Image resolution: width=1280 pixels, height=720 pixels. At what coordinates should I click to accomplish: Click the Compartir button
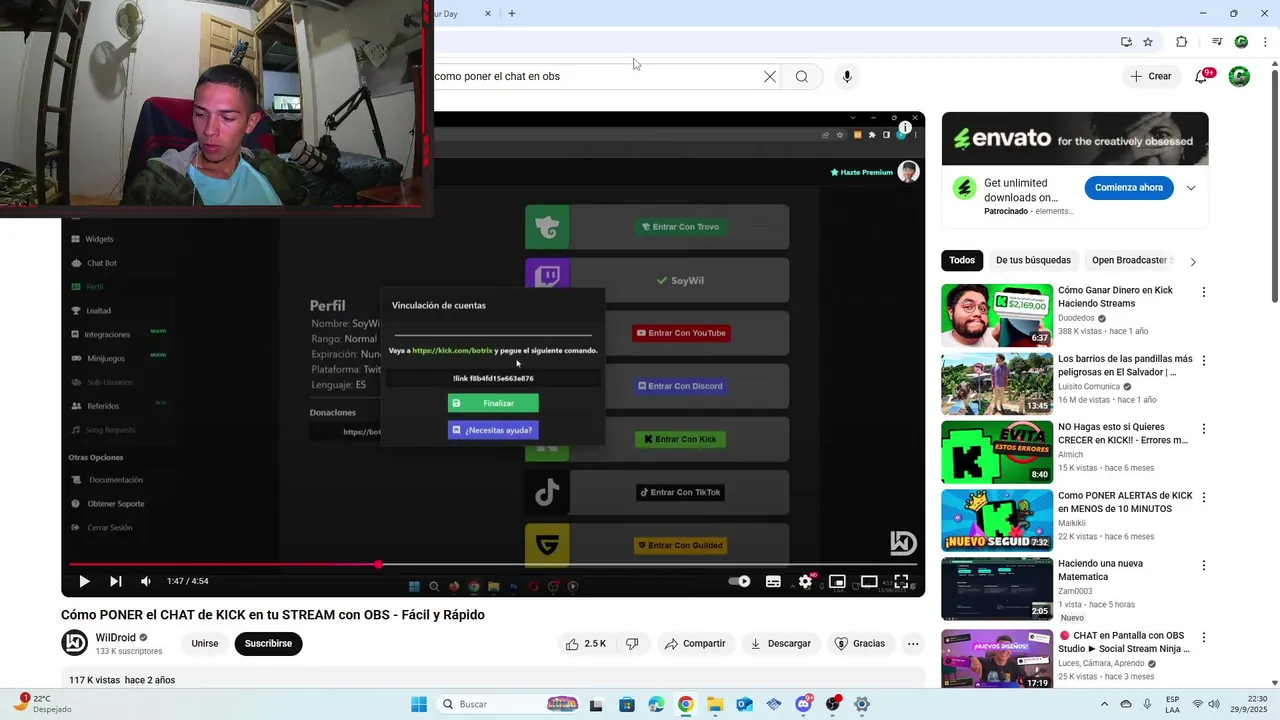(x=695, y=643)
